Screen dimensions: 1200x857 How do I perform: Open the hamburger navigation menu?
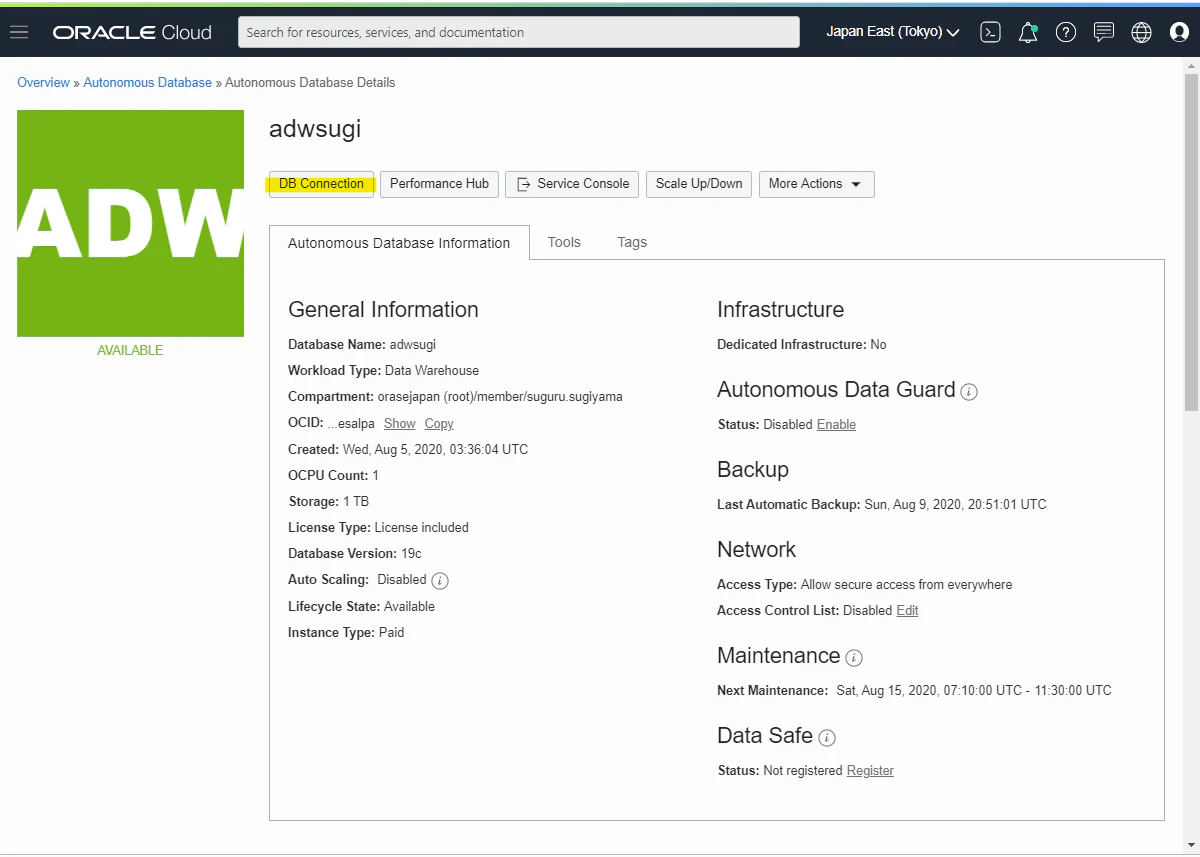point(19,32)
